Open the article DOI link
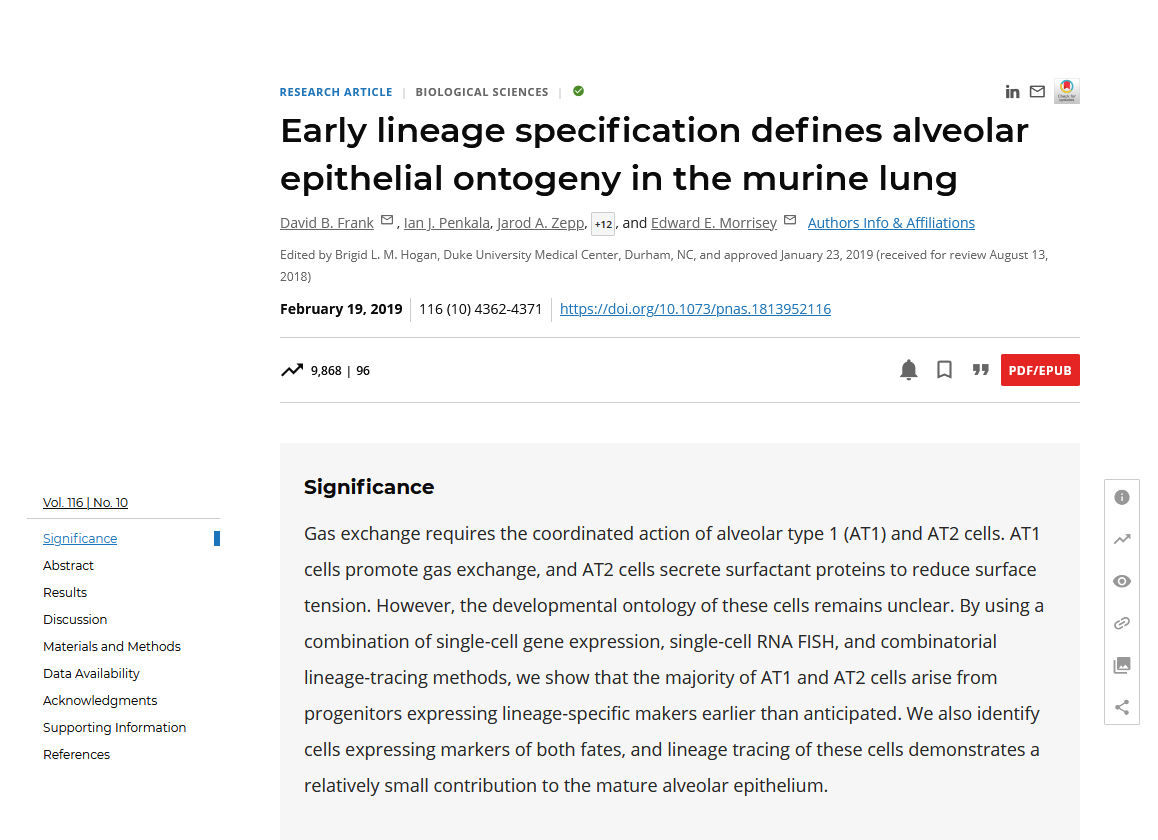This screenshot has width=1158, height=840. point(695,309)
